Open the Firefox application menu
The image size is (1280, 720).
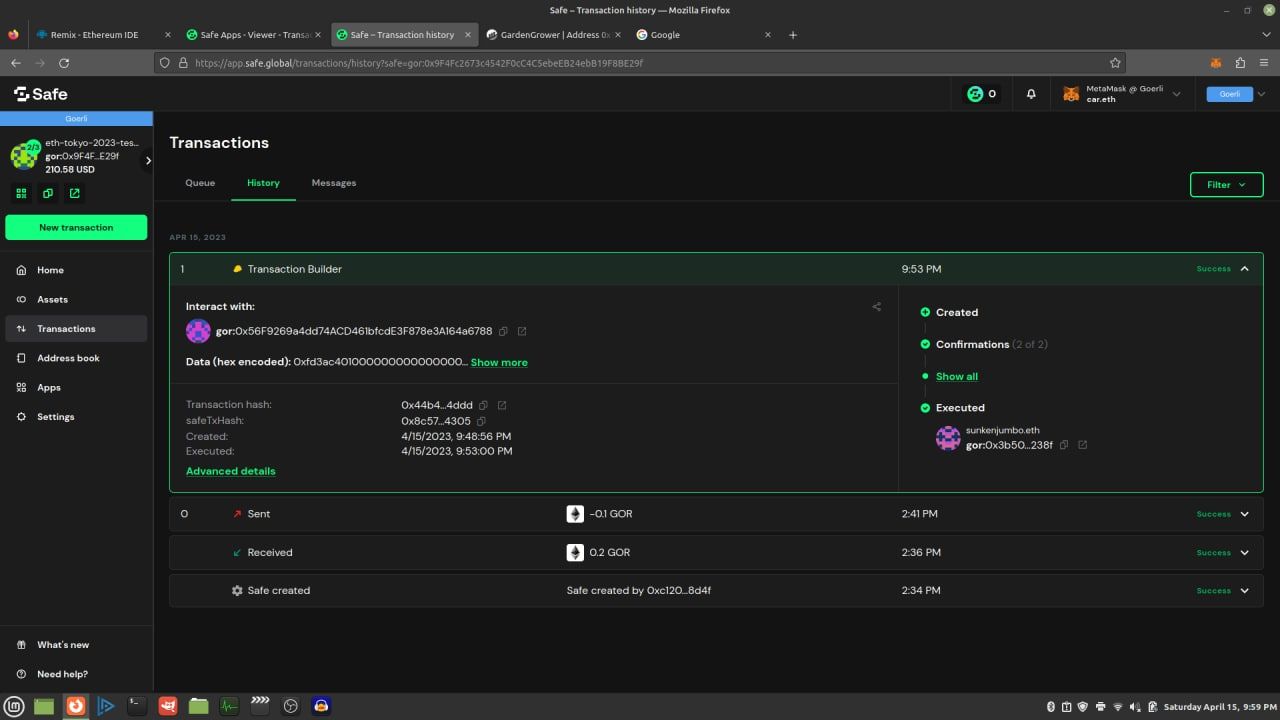(1265, 62)
